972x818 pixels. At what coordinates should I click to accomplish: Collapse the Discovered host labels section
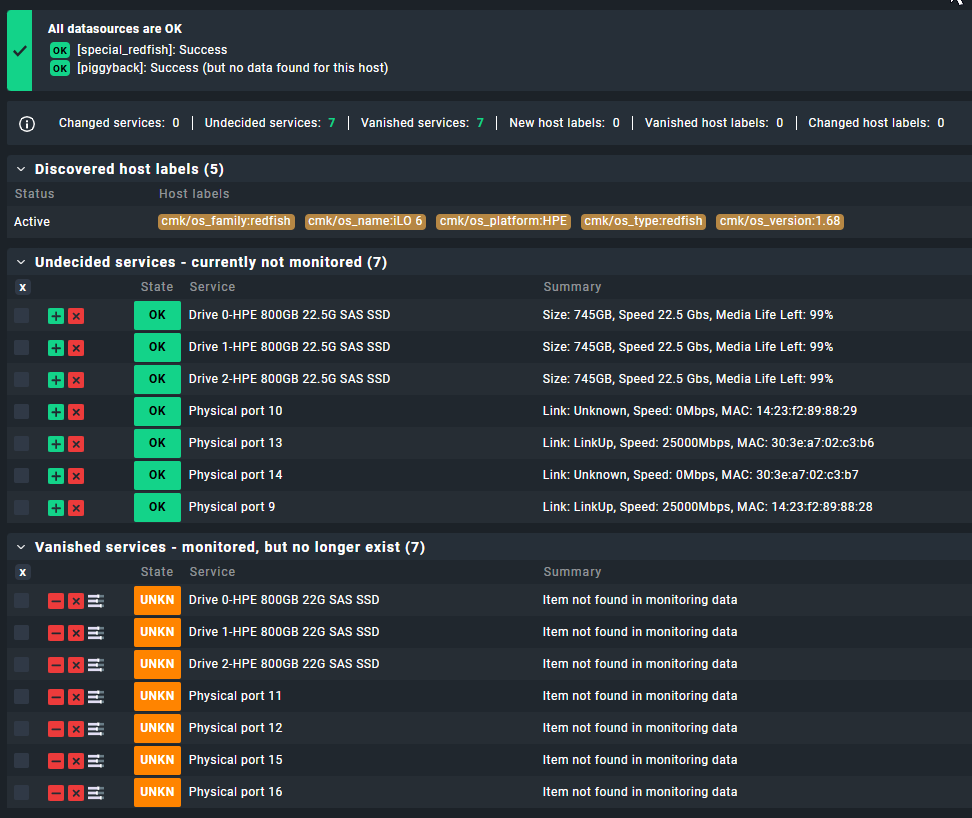pyautogui.click(x=21, y=169)
